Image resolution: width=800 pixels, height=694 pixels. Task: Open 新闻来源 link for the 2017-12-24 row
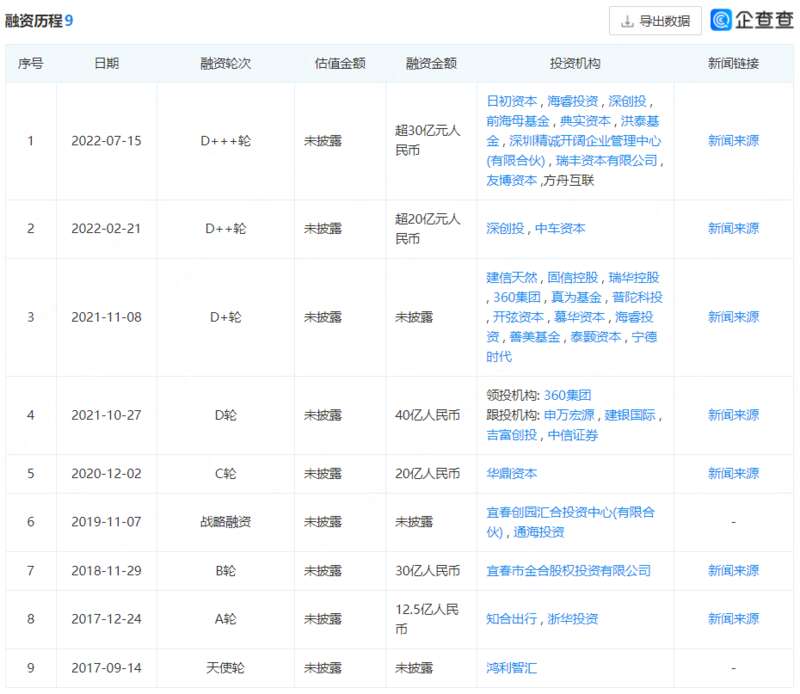[733, 619]
